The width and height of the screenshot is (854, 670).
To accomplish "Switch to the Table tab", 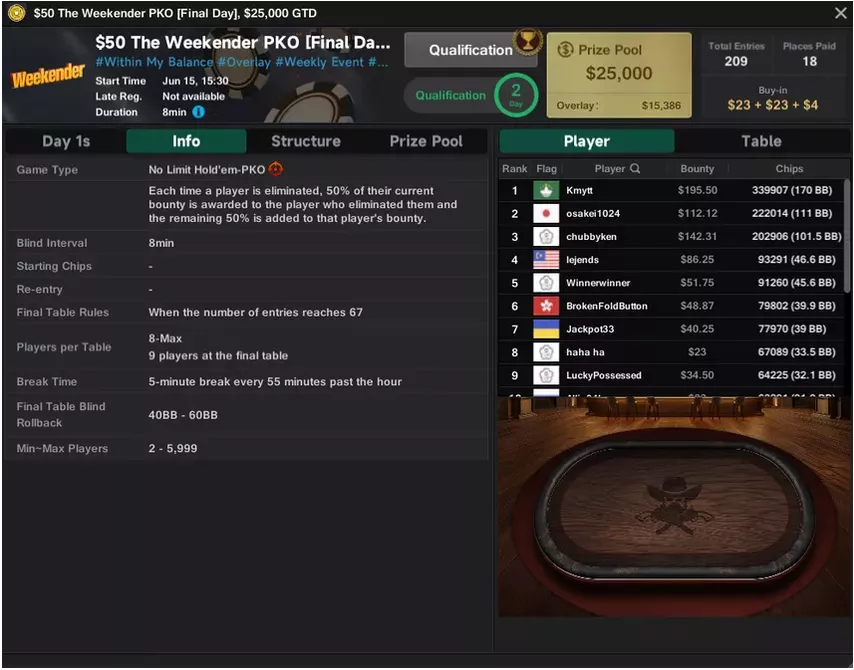I will (761, 141).
